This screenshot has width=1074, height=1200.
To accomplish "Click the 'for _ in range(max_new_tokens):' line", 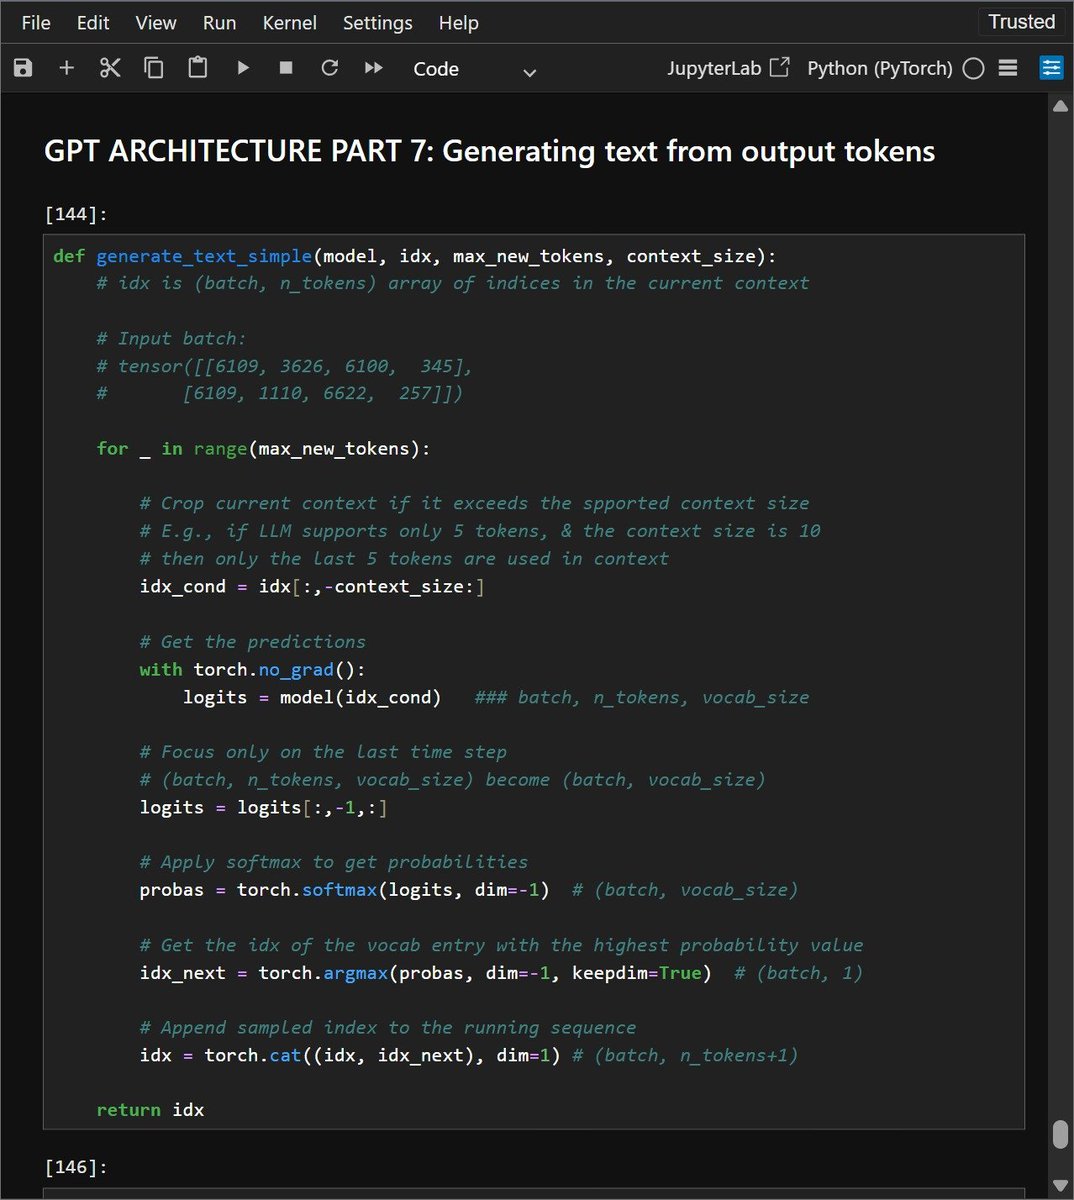I will point(264,449).
